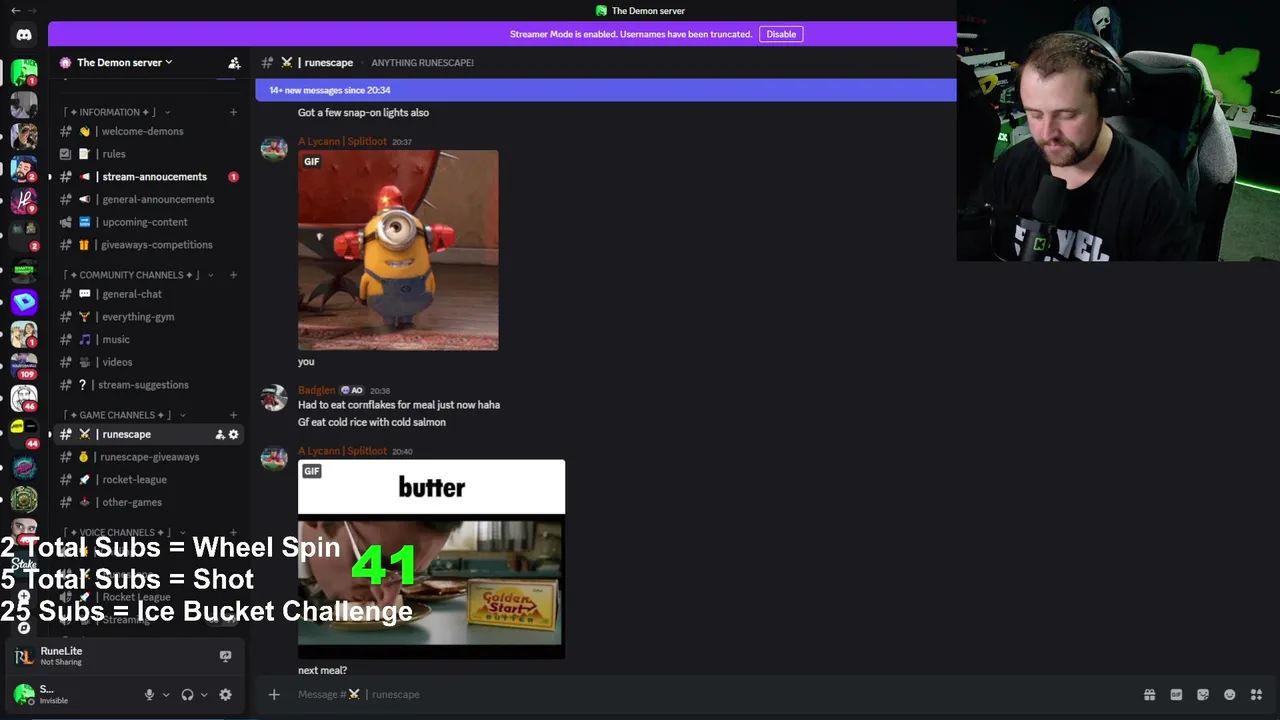Open purple D-logo server icon
The image size is (1280, 720).
(x=24, y=301)
